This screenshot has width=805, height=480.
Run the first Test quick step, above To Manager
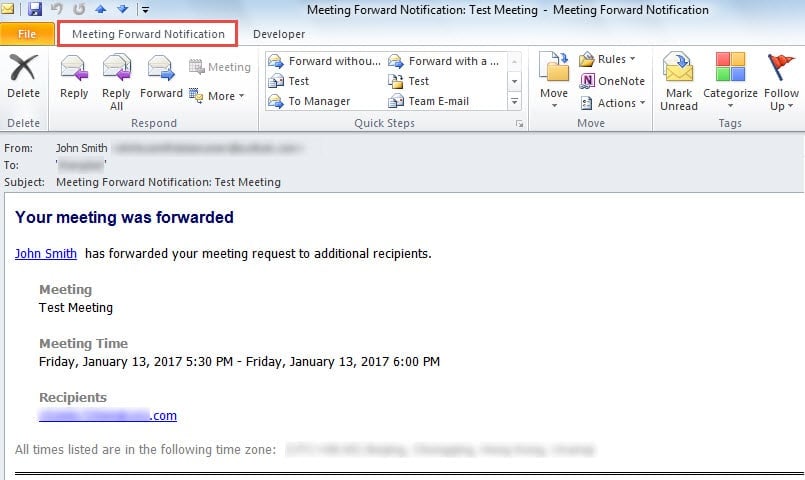click(x=289, y=81)
